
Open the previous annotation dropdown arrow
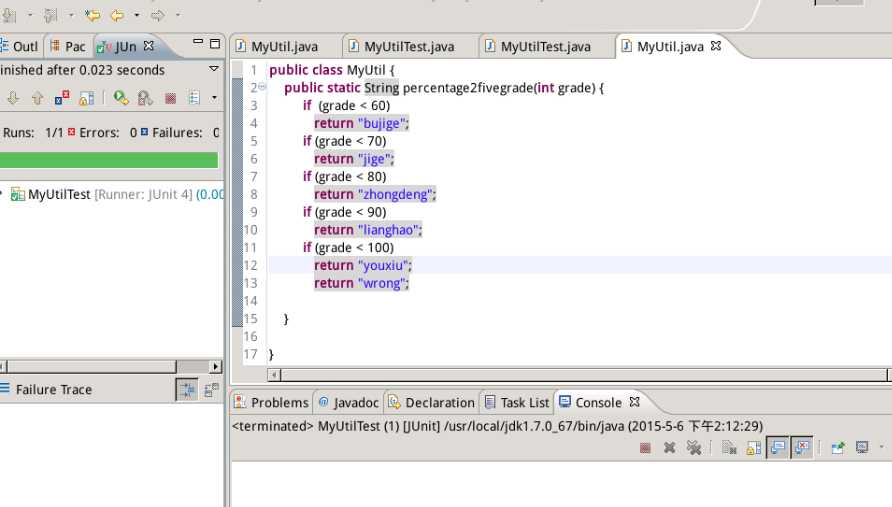click(x=71, y=15)
